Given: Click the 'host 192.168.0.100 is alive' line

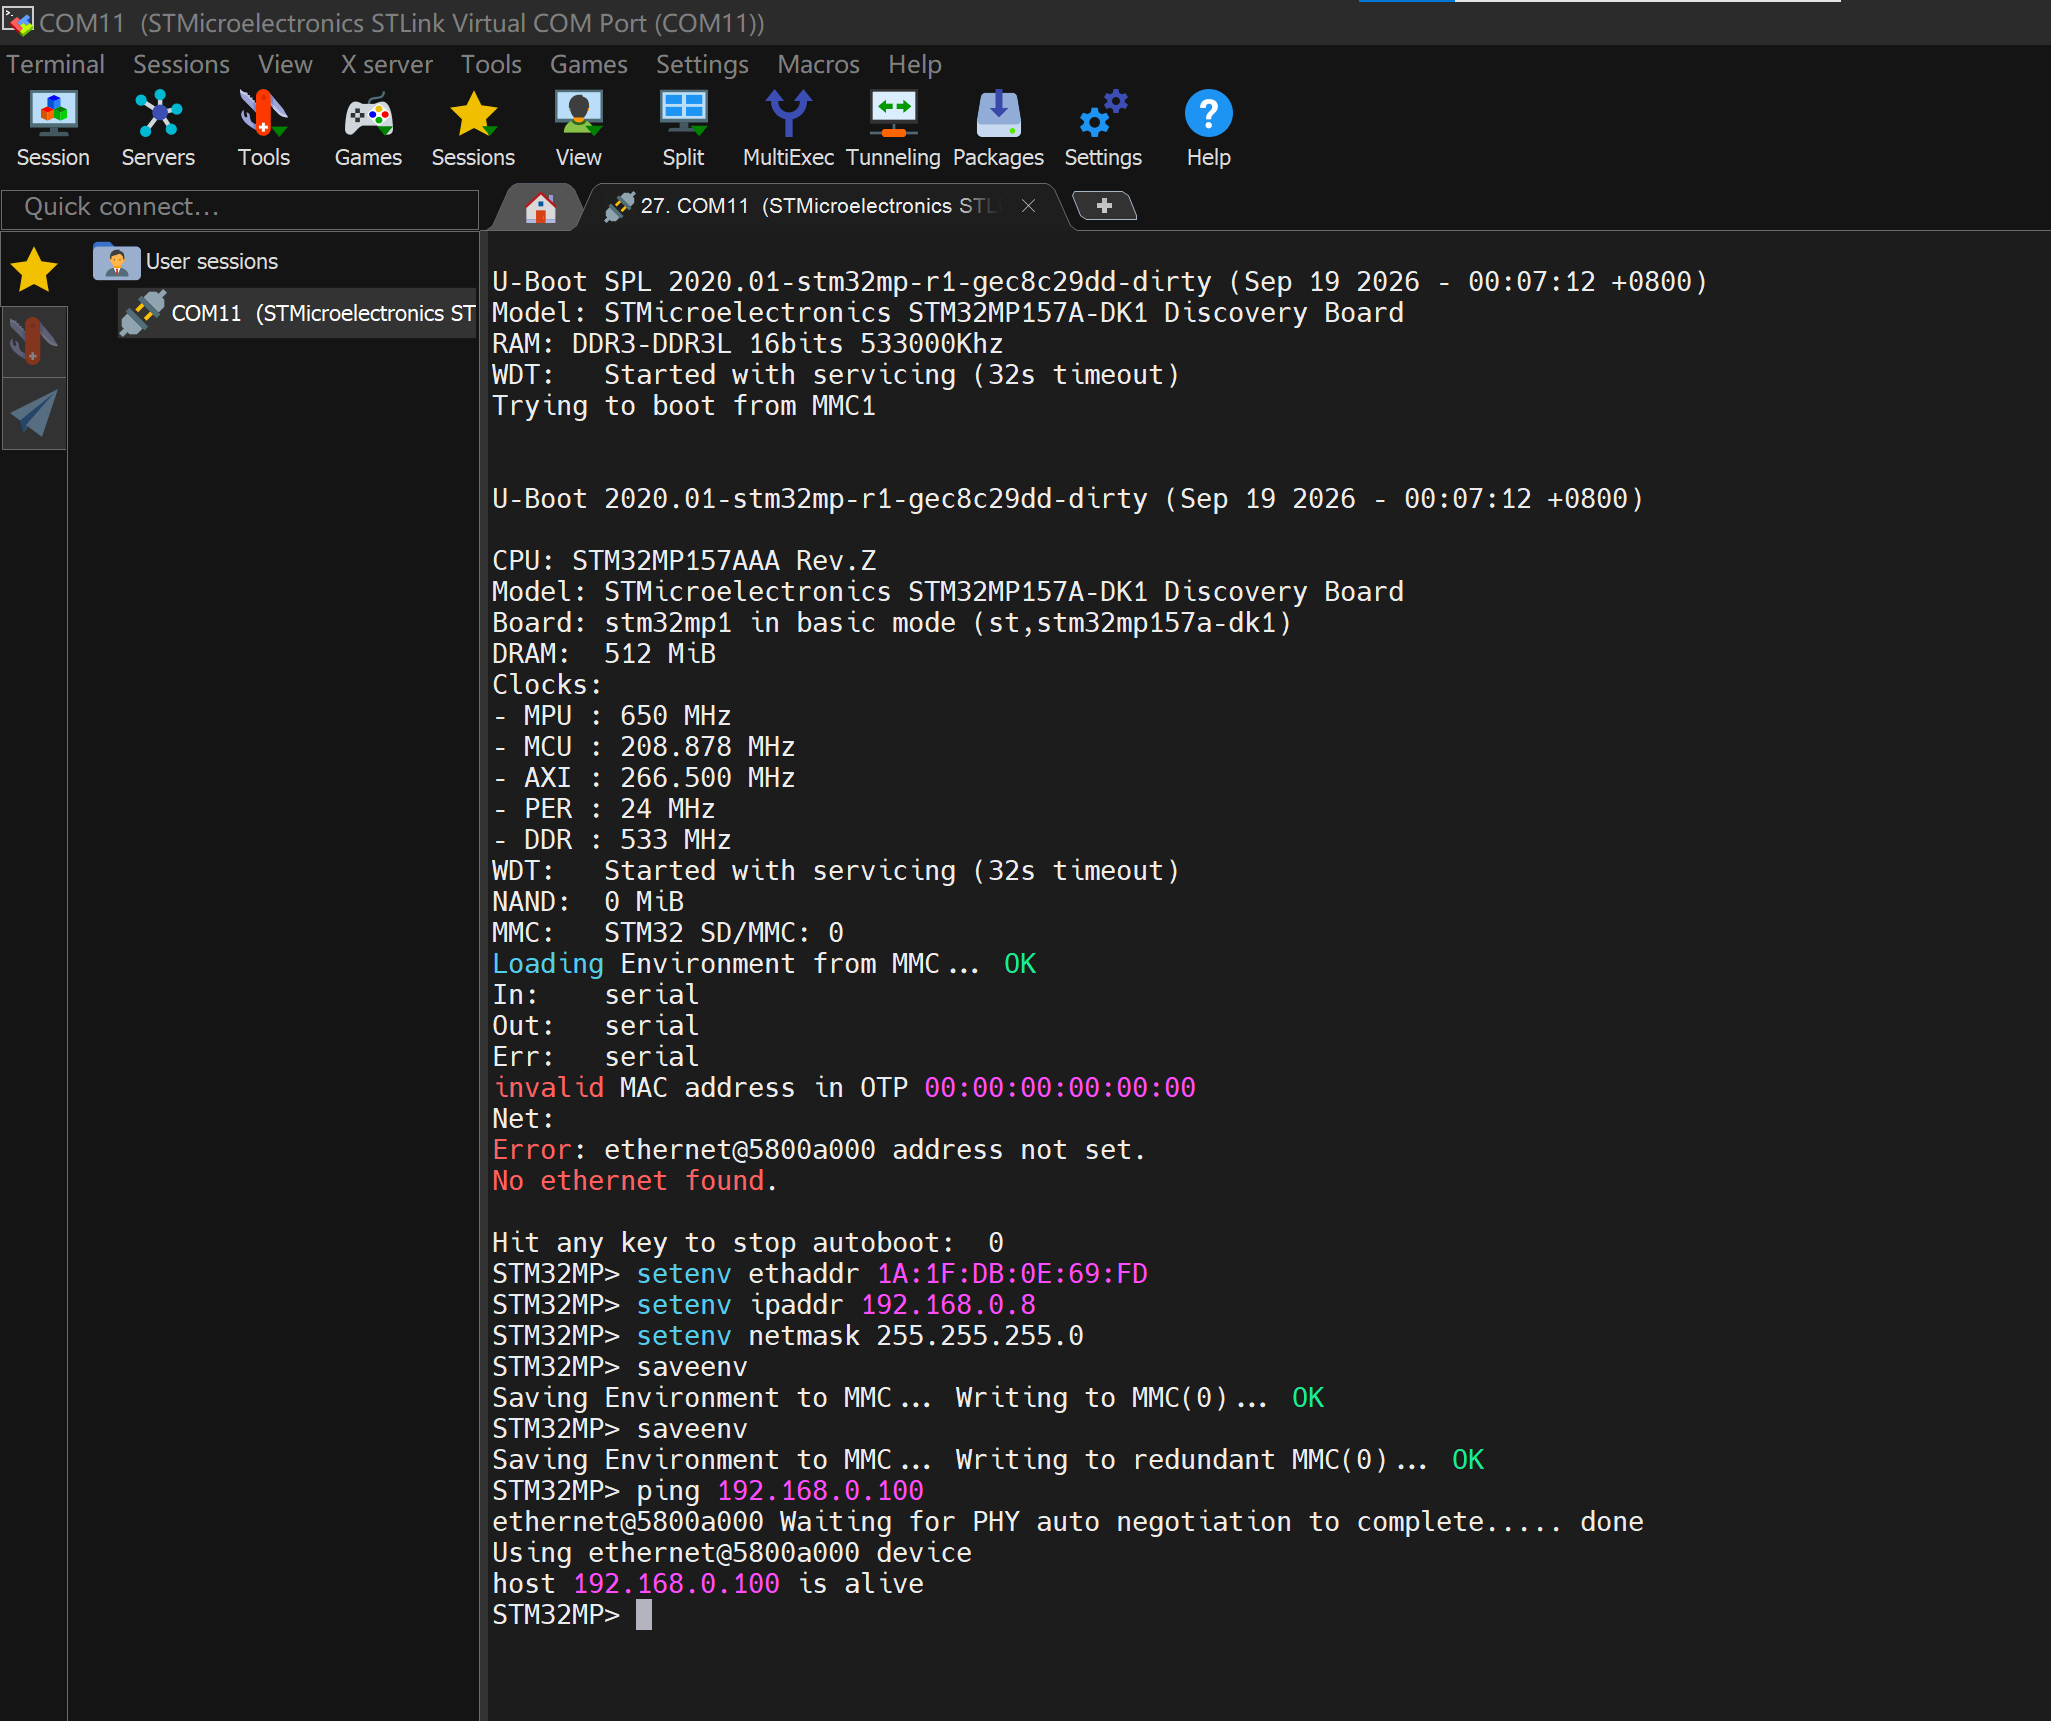Looking at the screenshot, I should (x=708, y=1584).
